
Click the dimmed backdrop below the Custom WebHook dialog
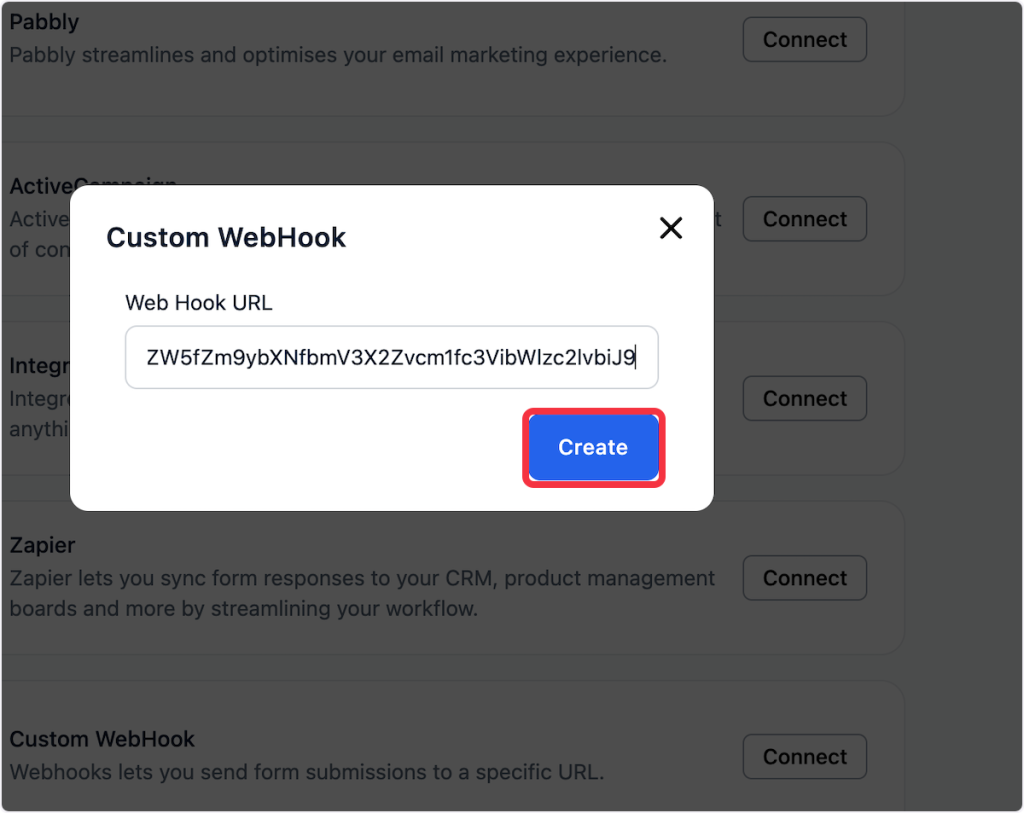tap(400, 530)
